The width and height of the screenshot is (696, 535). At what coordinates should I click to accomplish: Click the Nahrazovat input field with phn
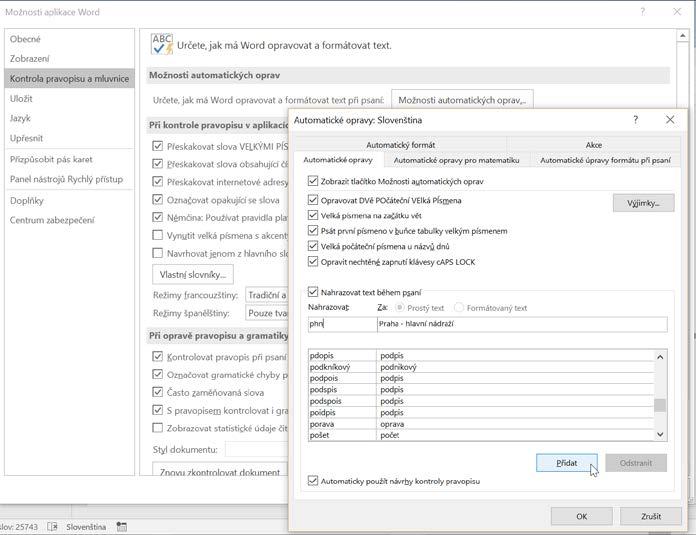point(342,324)
